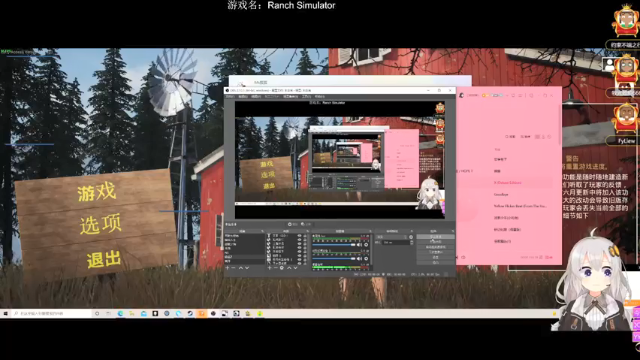This screenshot has width=640, height=360.
Task: Open Steam from the Windows taskbar
Action: click(190, 313)
